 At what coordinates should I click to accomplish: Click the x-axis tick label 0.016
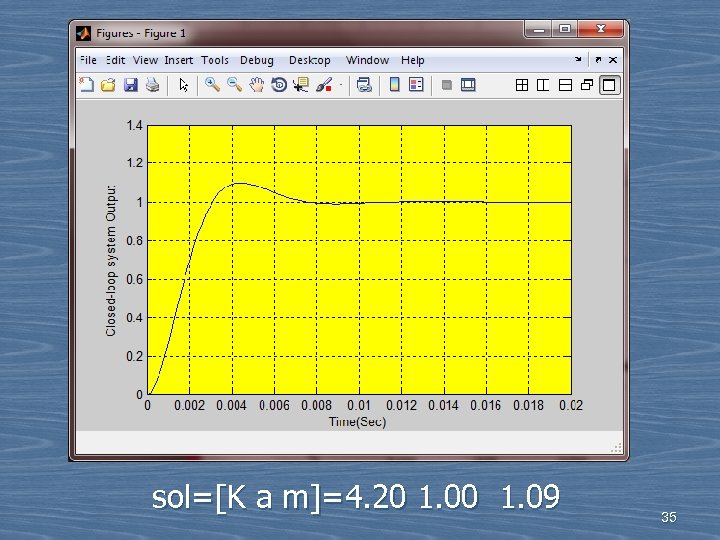pyautogui.click(x=486, y=405)
